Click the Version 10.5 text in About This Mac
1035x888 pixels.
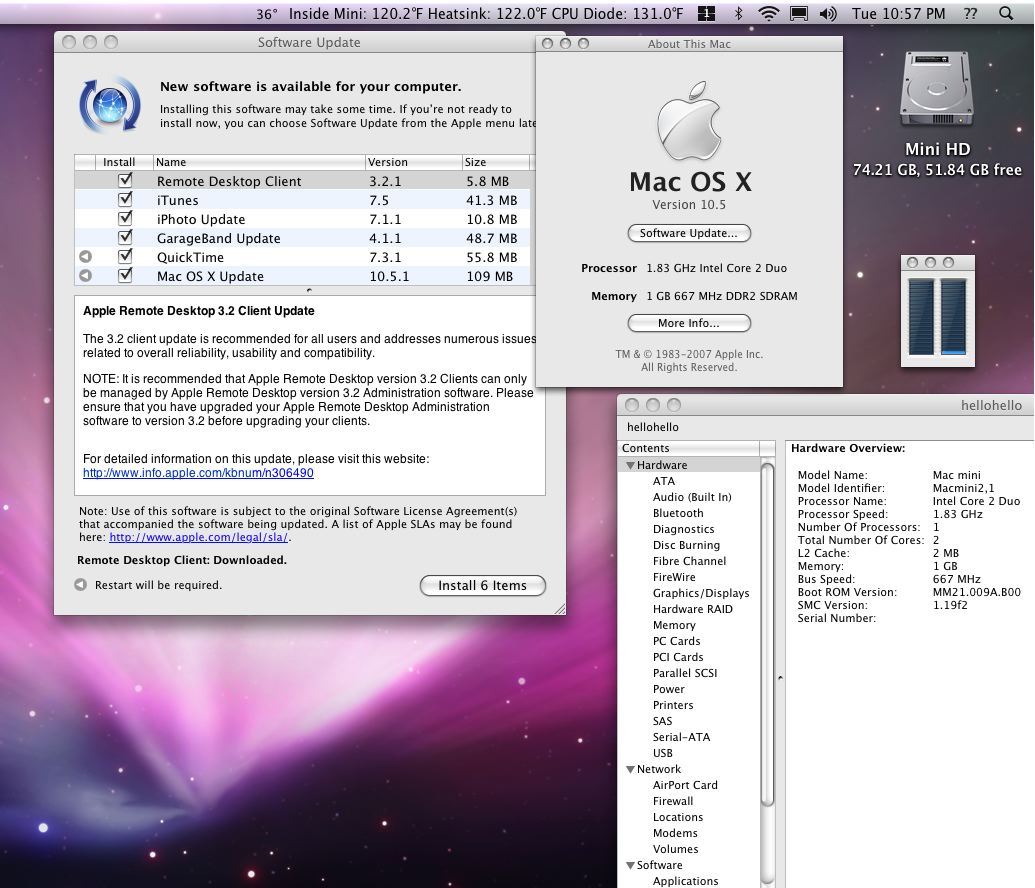pos(688,205)
